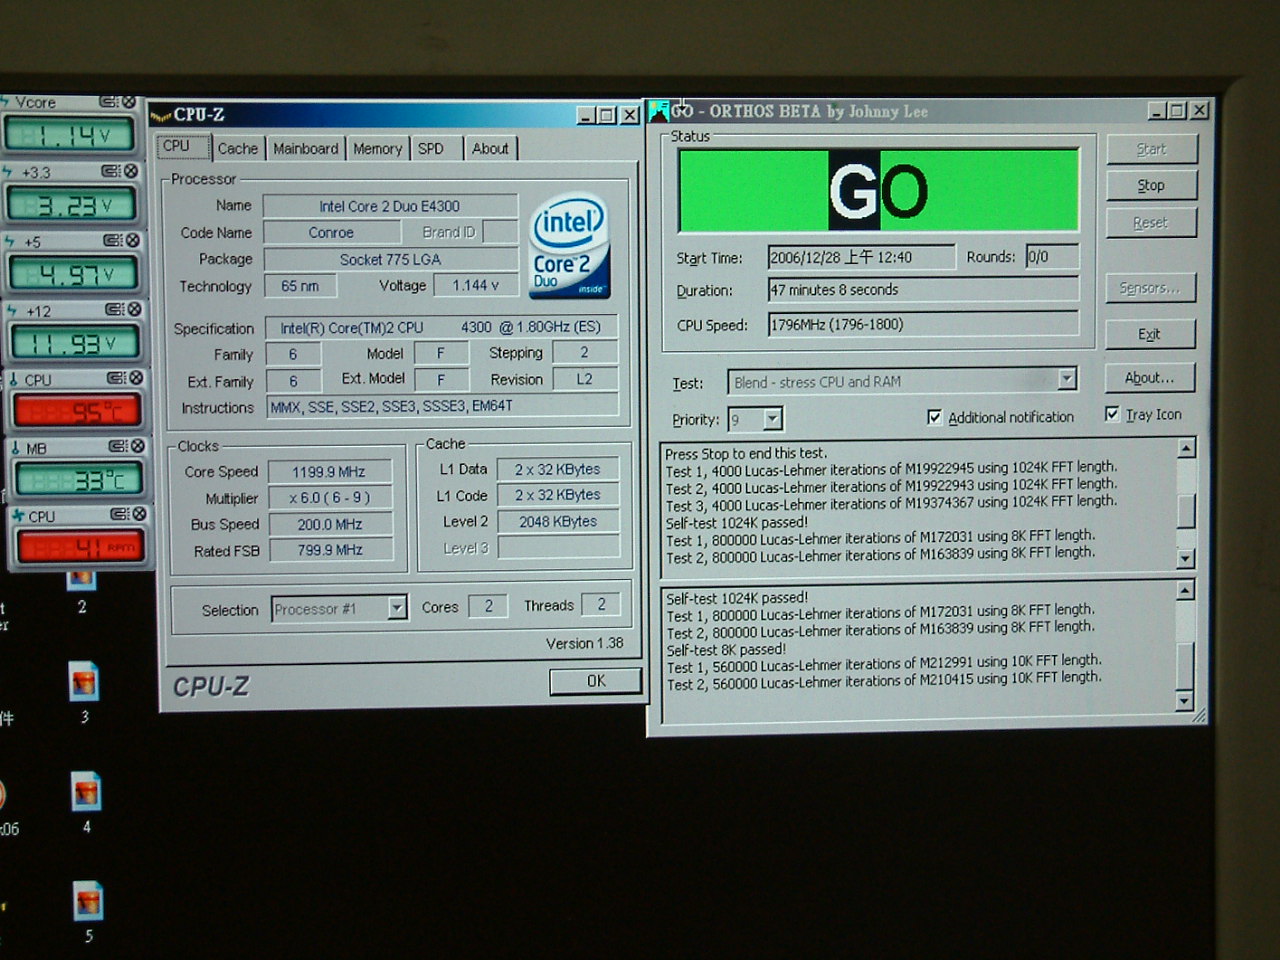The image size is (1280, 960).
Task: Click the lightning icon beside +12
Action: point(12,311)
